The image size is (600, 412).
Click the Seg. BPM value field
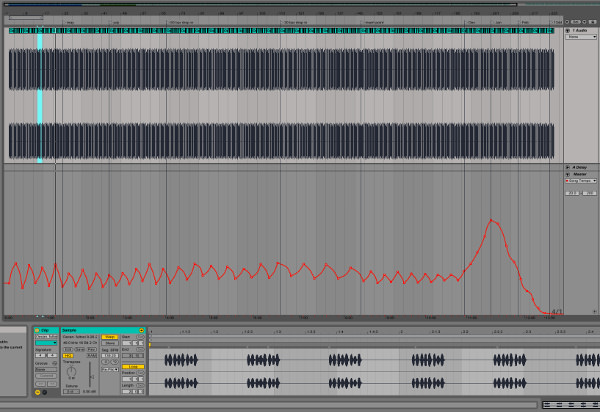coord(110,356)
